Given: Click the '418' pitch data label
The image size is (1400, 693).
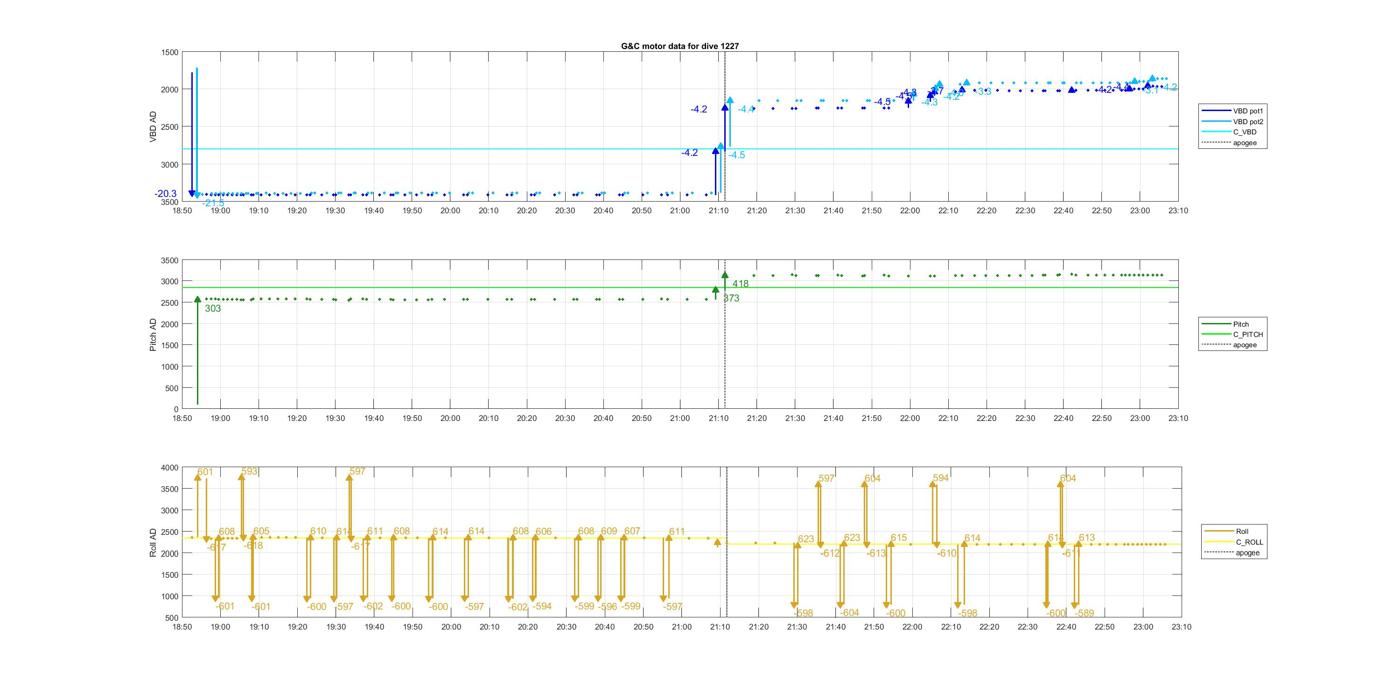Looking at the screenshot, I should (741, 285).
